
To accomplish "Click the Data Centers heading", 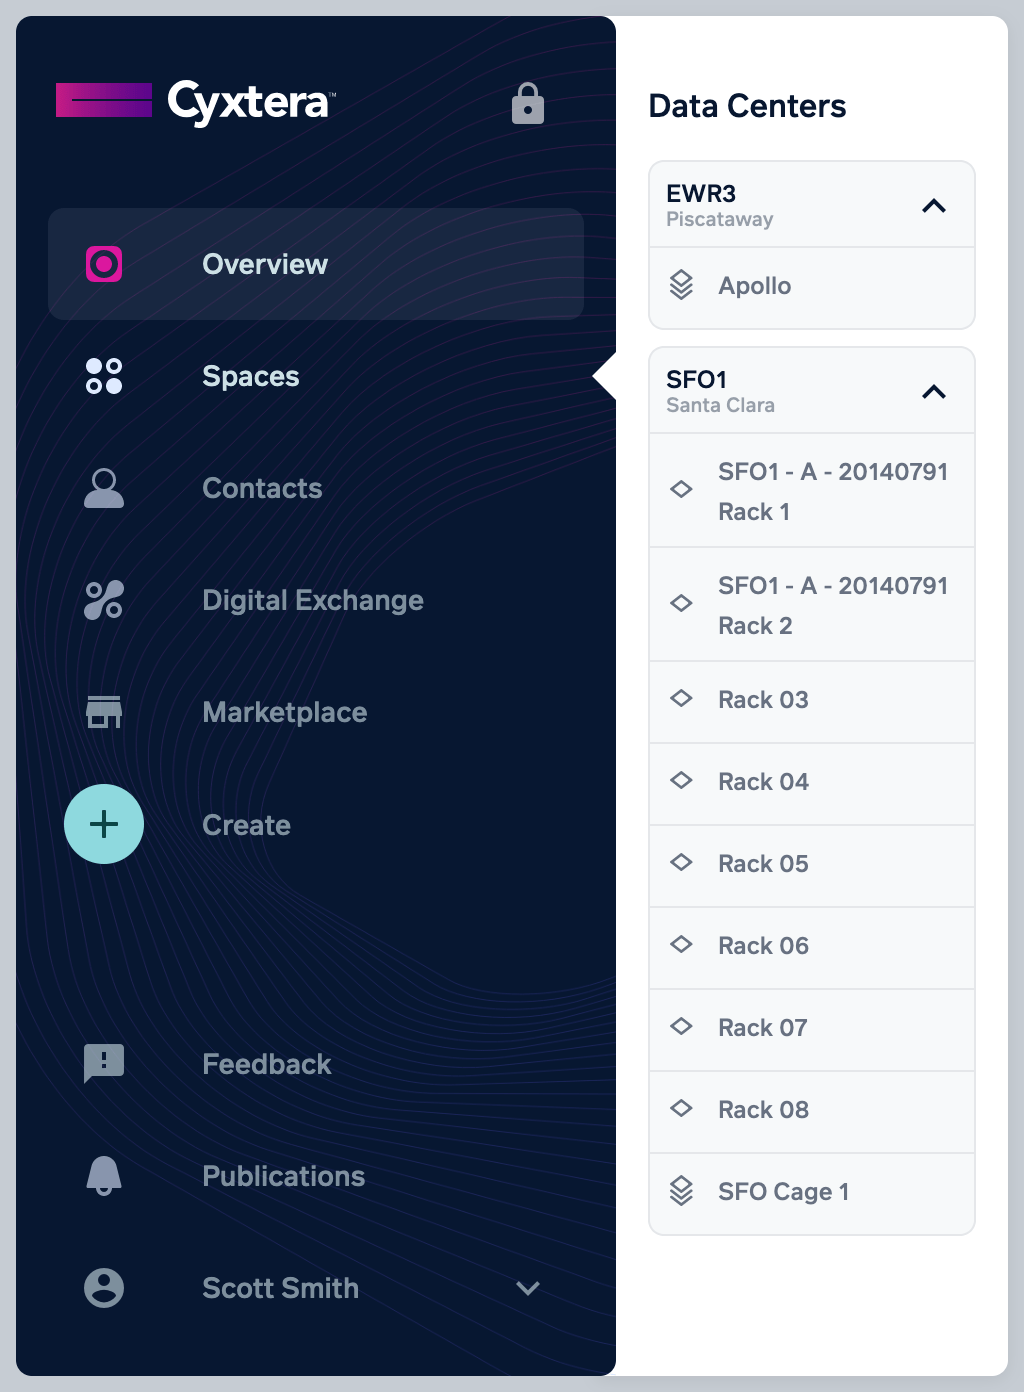I will [x=747, y=106].
